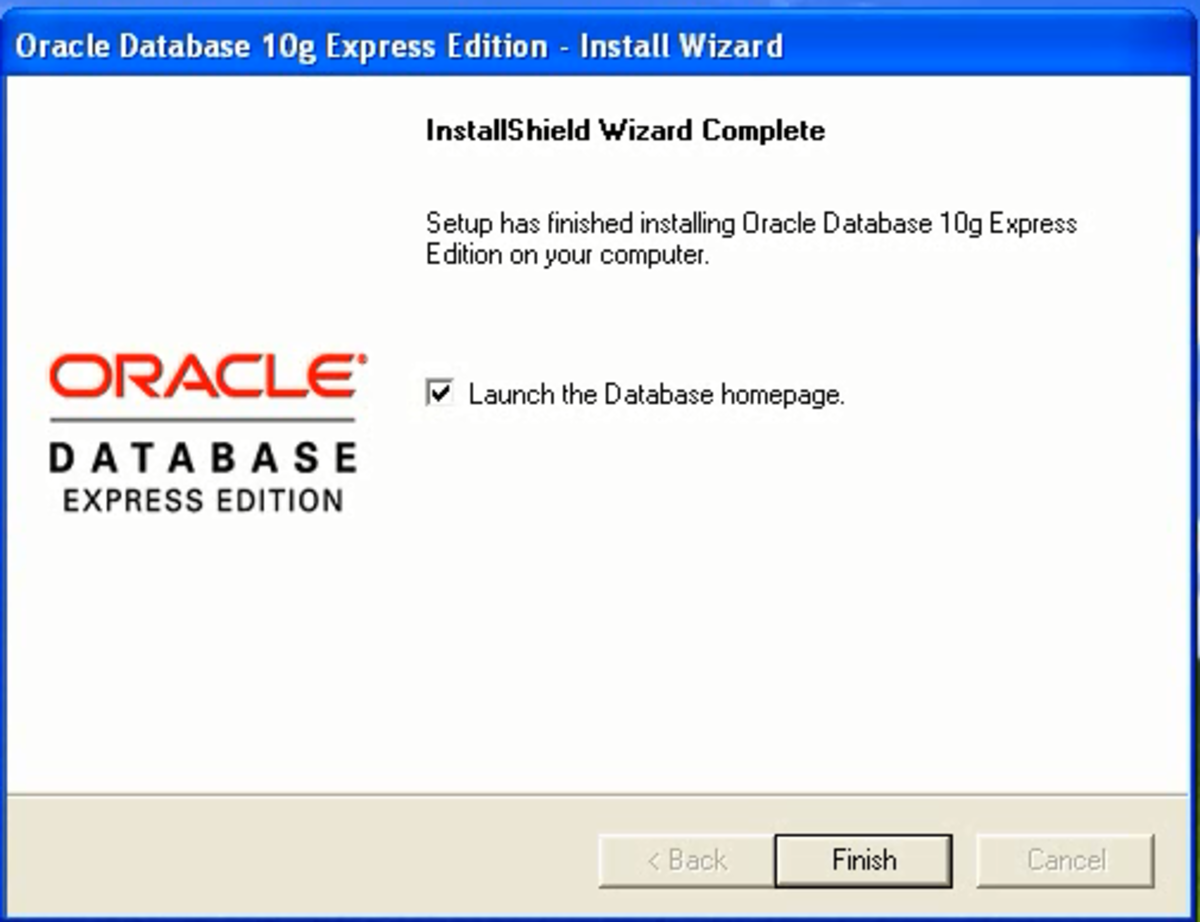Click the separator line above the button row
1200x922 pixels.
(x=600, y=796)
